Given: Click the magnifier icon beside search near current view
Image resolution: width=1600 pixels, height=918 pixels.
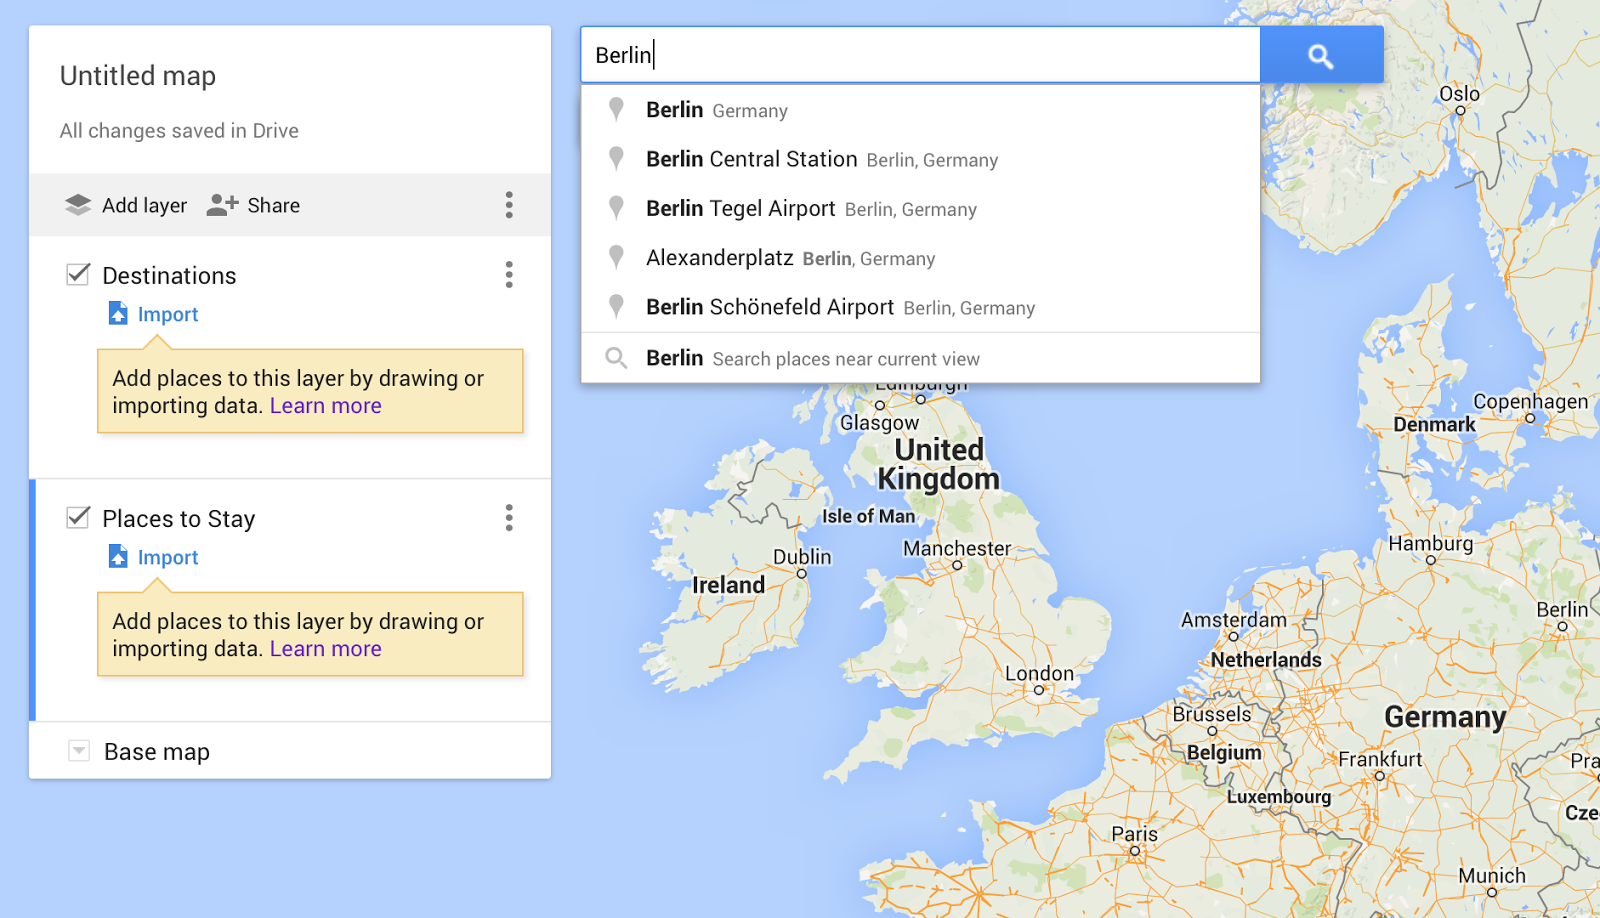Looking at the screenshot, I should pos(617,358).
